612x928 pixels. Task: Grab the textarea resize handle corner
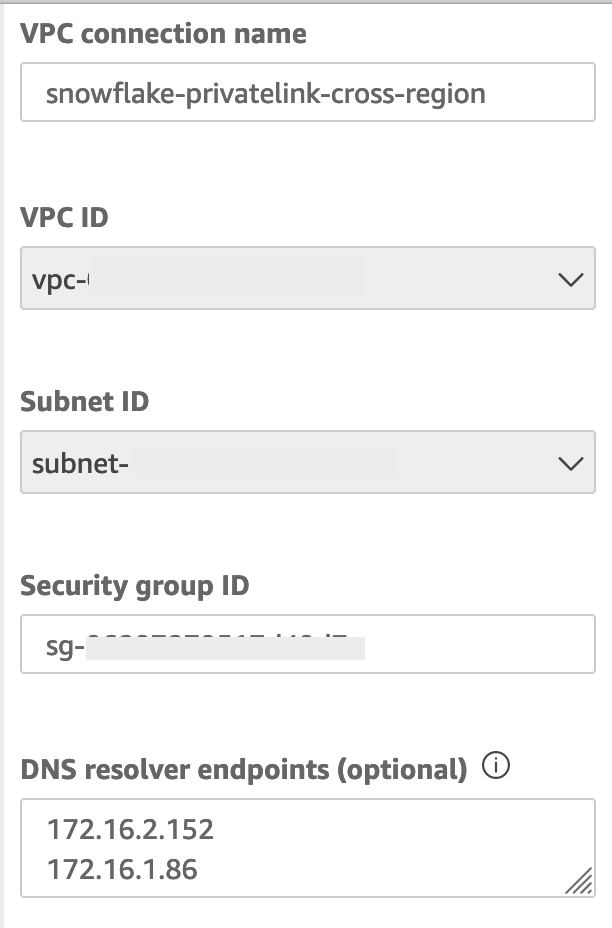(x=577, y=879)
